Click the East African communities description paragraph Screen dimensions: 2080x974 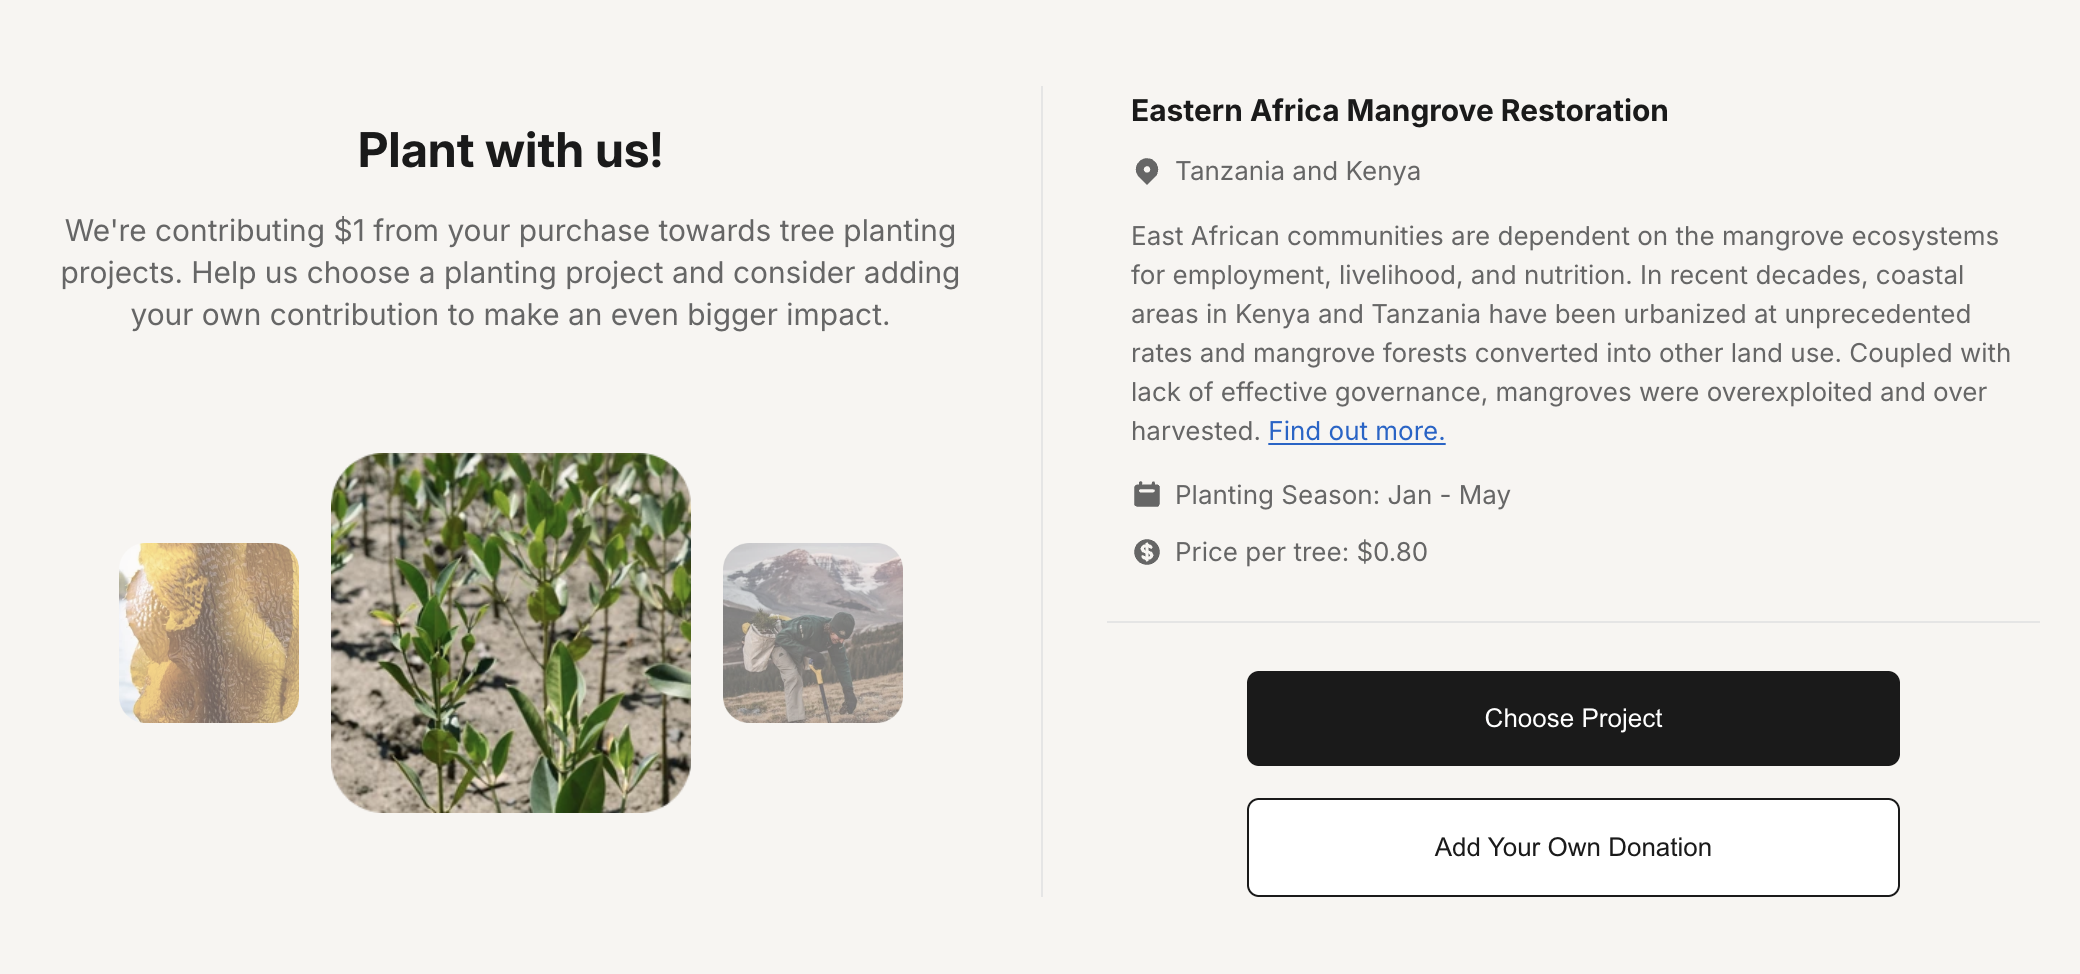tap(1570, 314)
